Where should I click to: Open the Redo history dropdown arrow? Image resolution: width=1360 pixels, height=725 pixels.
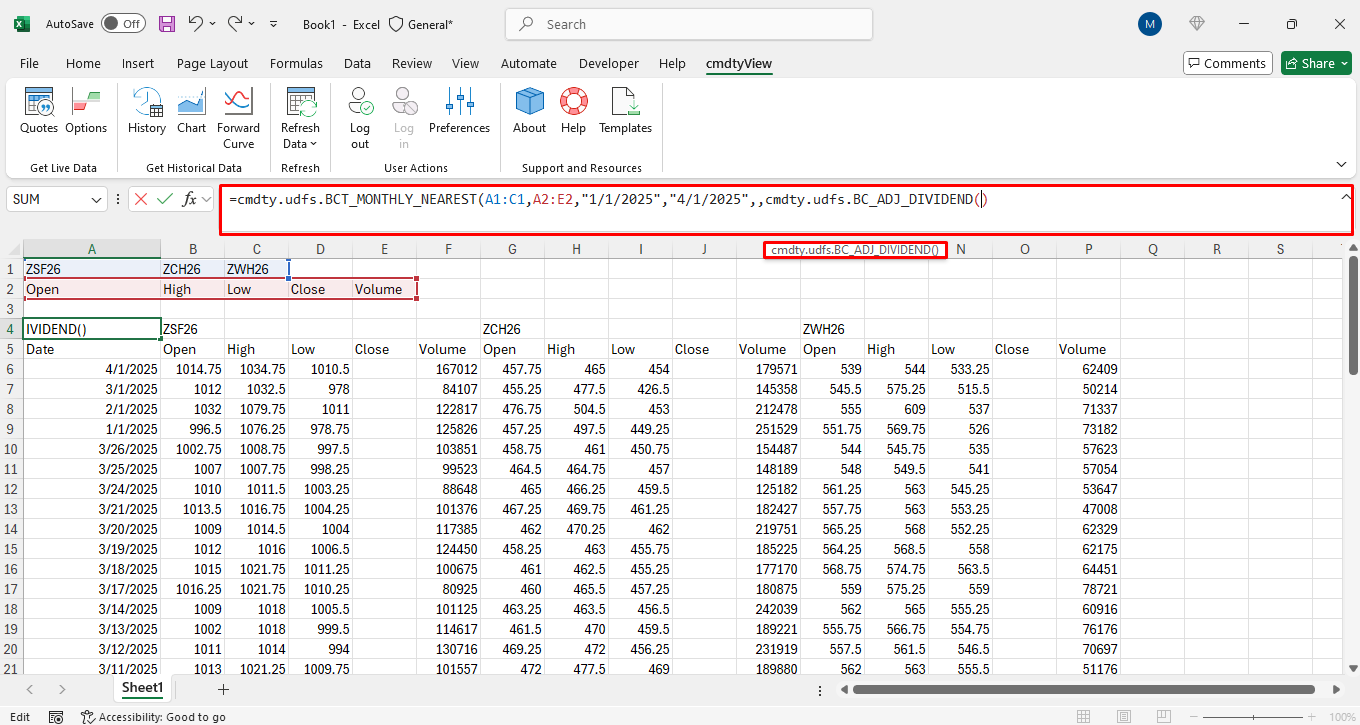251,24
